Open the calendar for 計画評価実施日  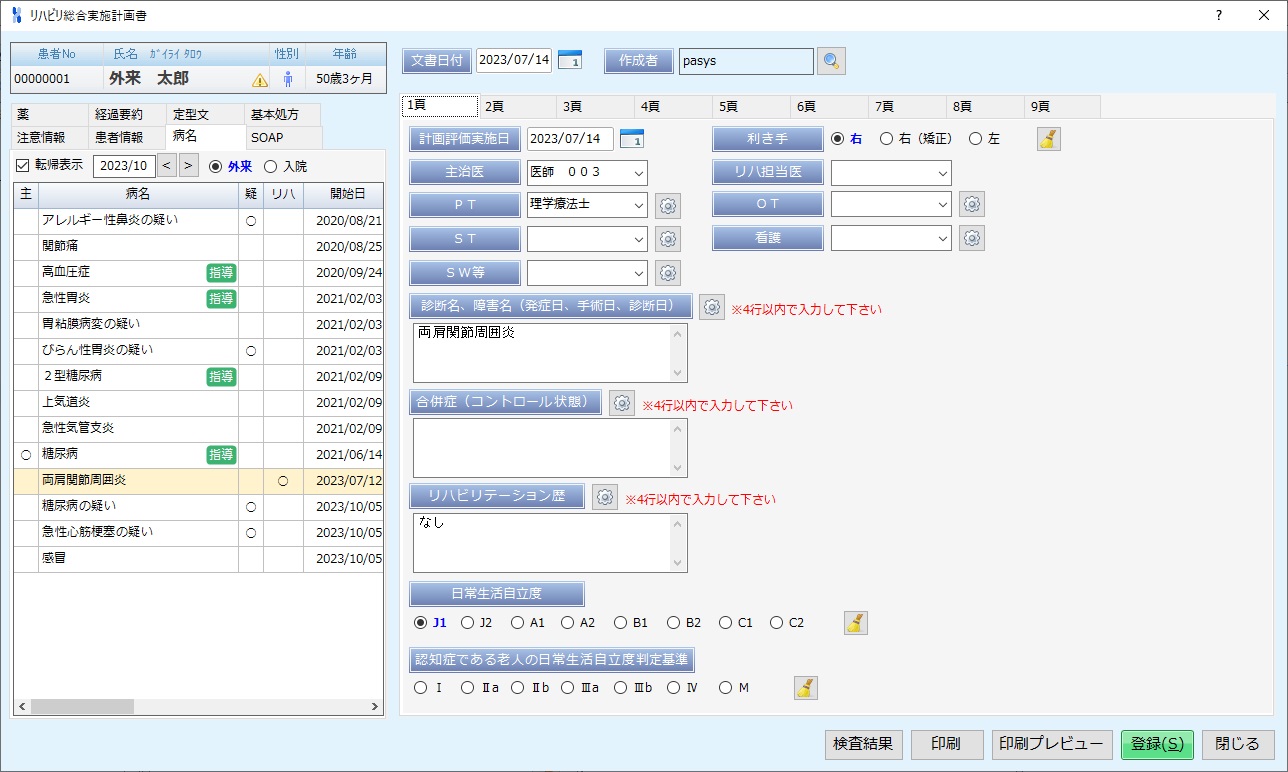[634, 139]
